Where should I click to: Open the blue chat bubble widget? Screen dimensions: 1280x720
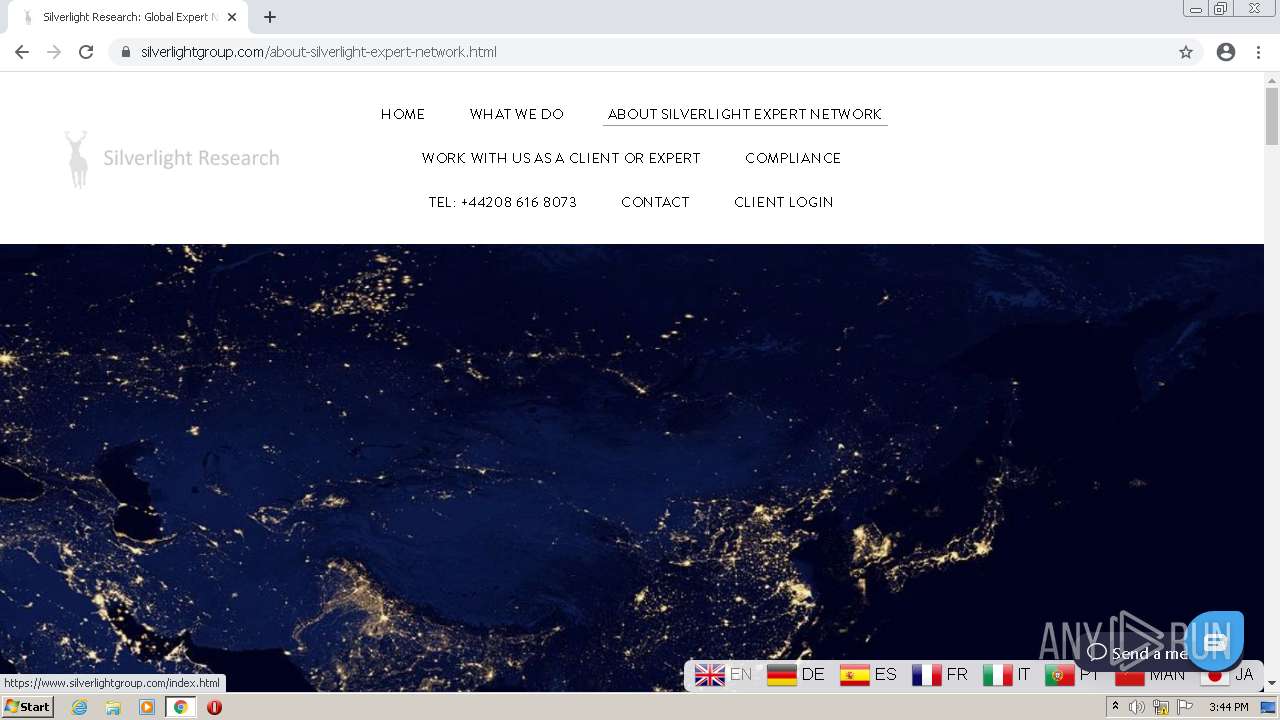tap(1215, 641)
